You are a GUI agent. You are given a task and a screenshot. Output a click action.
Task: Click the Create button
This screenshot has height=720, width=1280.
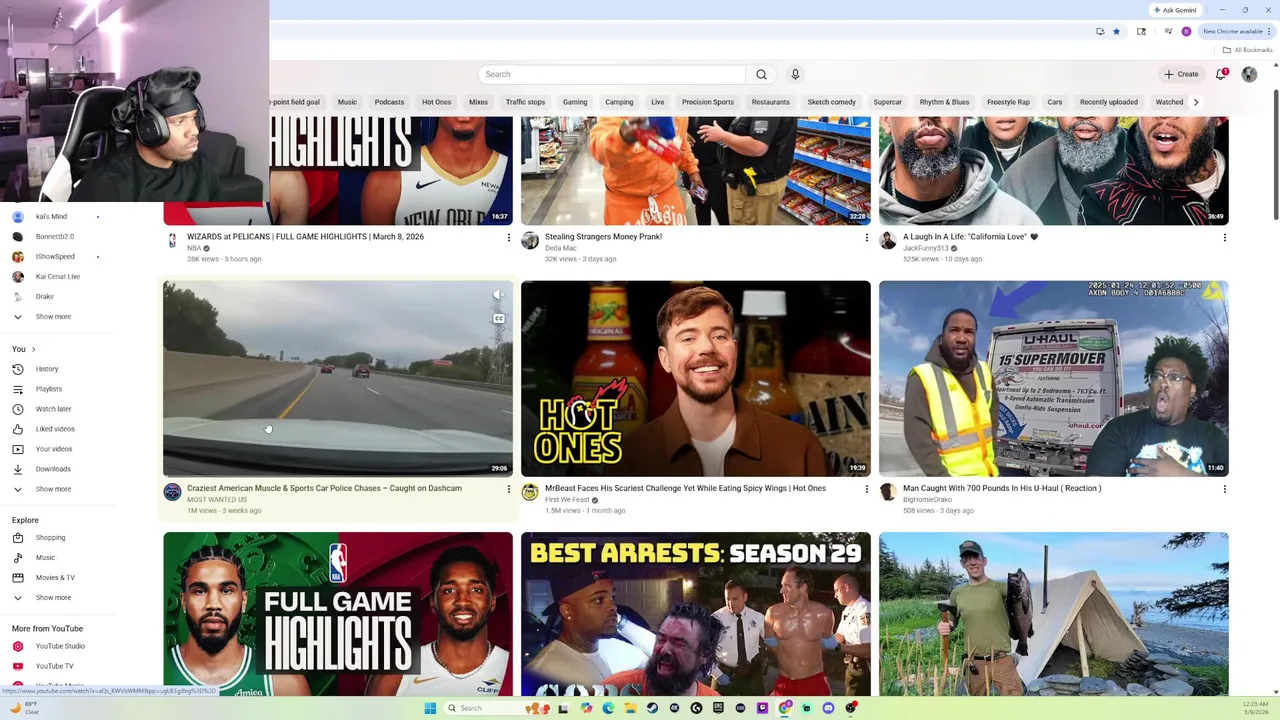(1181, 74)
